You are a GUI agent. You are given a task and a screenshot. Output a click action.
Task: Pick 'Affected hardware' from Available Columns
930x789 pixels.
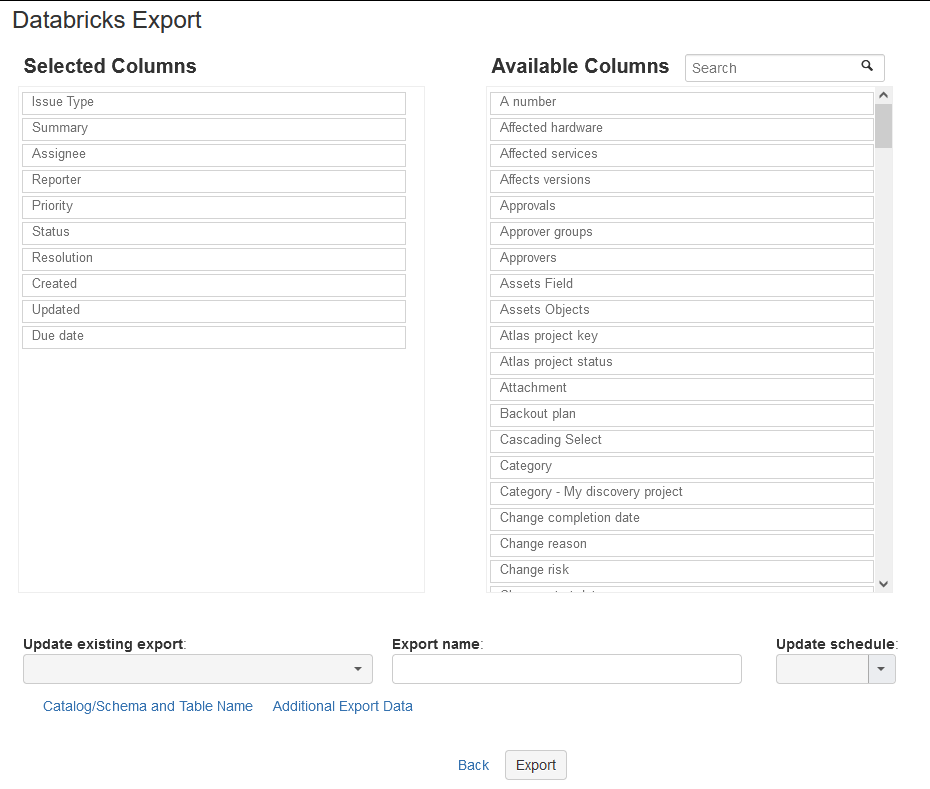682,129
